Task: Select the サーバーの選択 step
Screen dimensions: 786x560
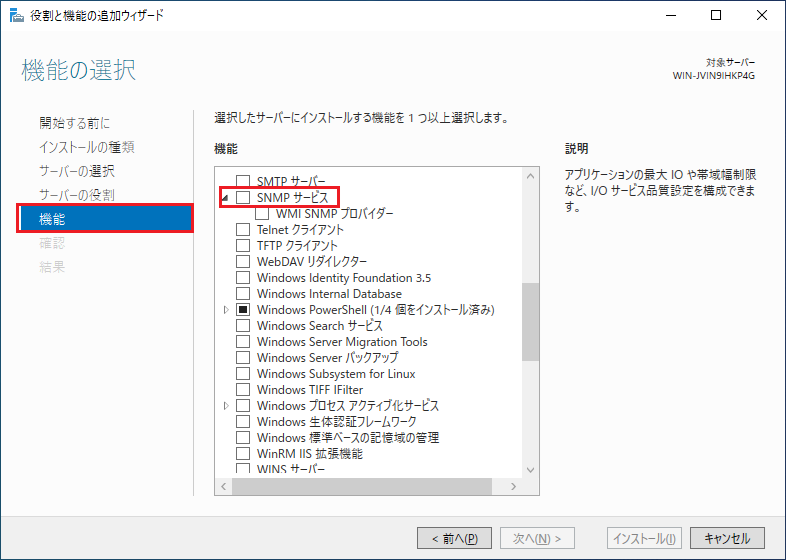Action: (x=77, y=171)
